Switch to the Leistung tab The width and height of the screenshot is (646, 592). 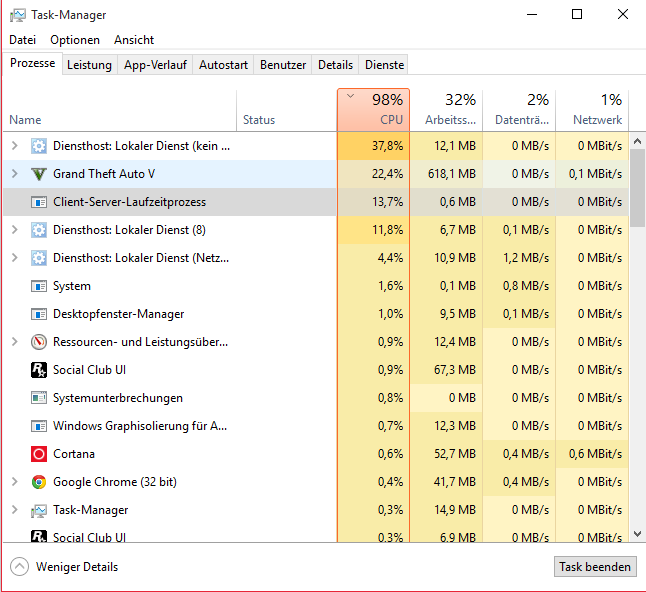89,65
